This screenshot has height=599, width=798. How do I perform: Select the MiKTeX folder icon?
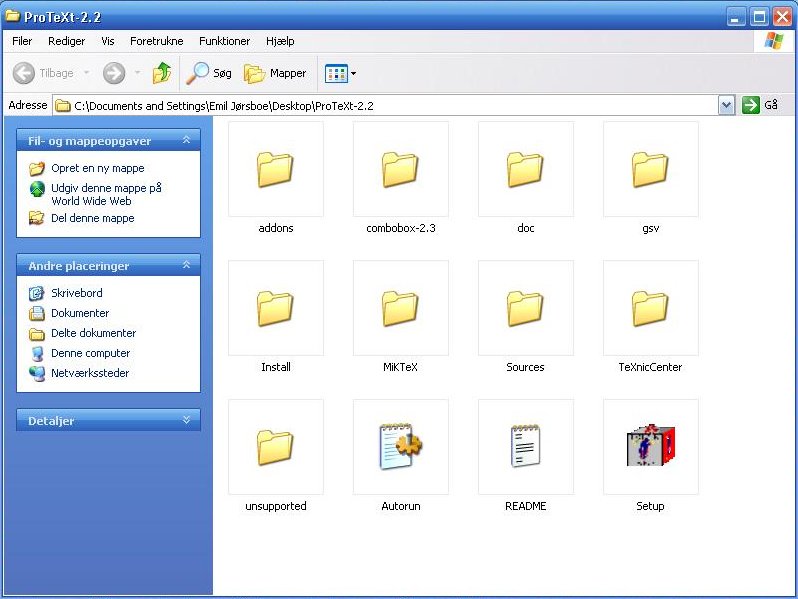pos(401,308)
